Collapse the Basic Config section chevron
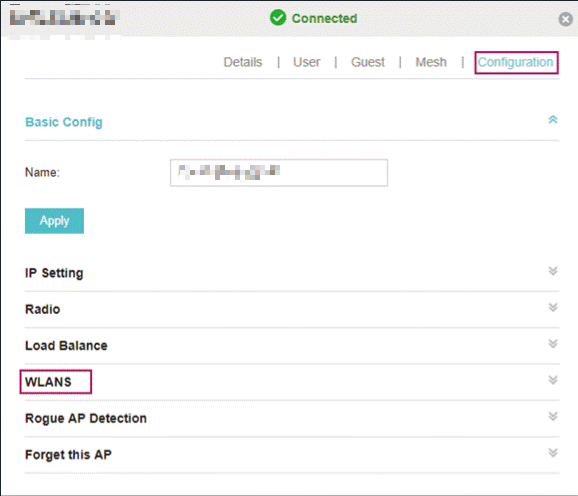This screenshot has height=496, width=578. (553, 119)
